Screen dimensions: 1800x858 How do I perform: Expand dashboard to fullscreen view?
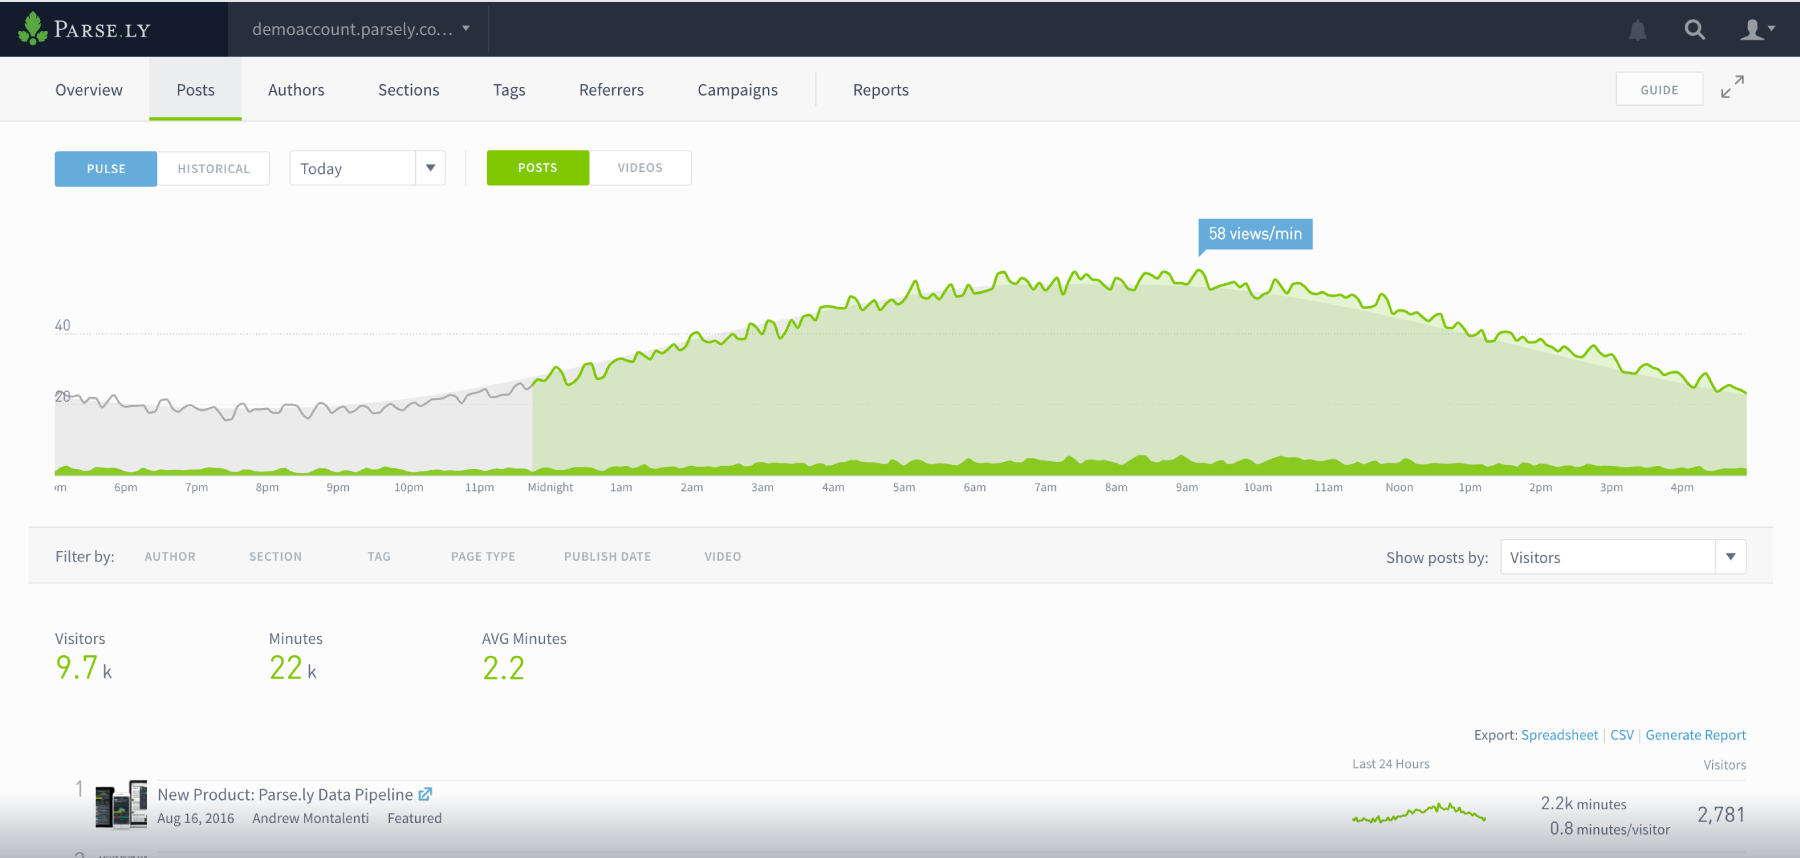(1732, 88)
